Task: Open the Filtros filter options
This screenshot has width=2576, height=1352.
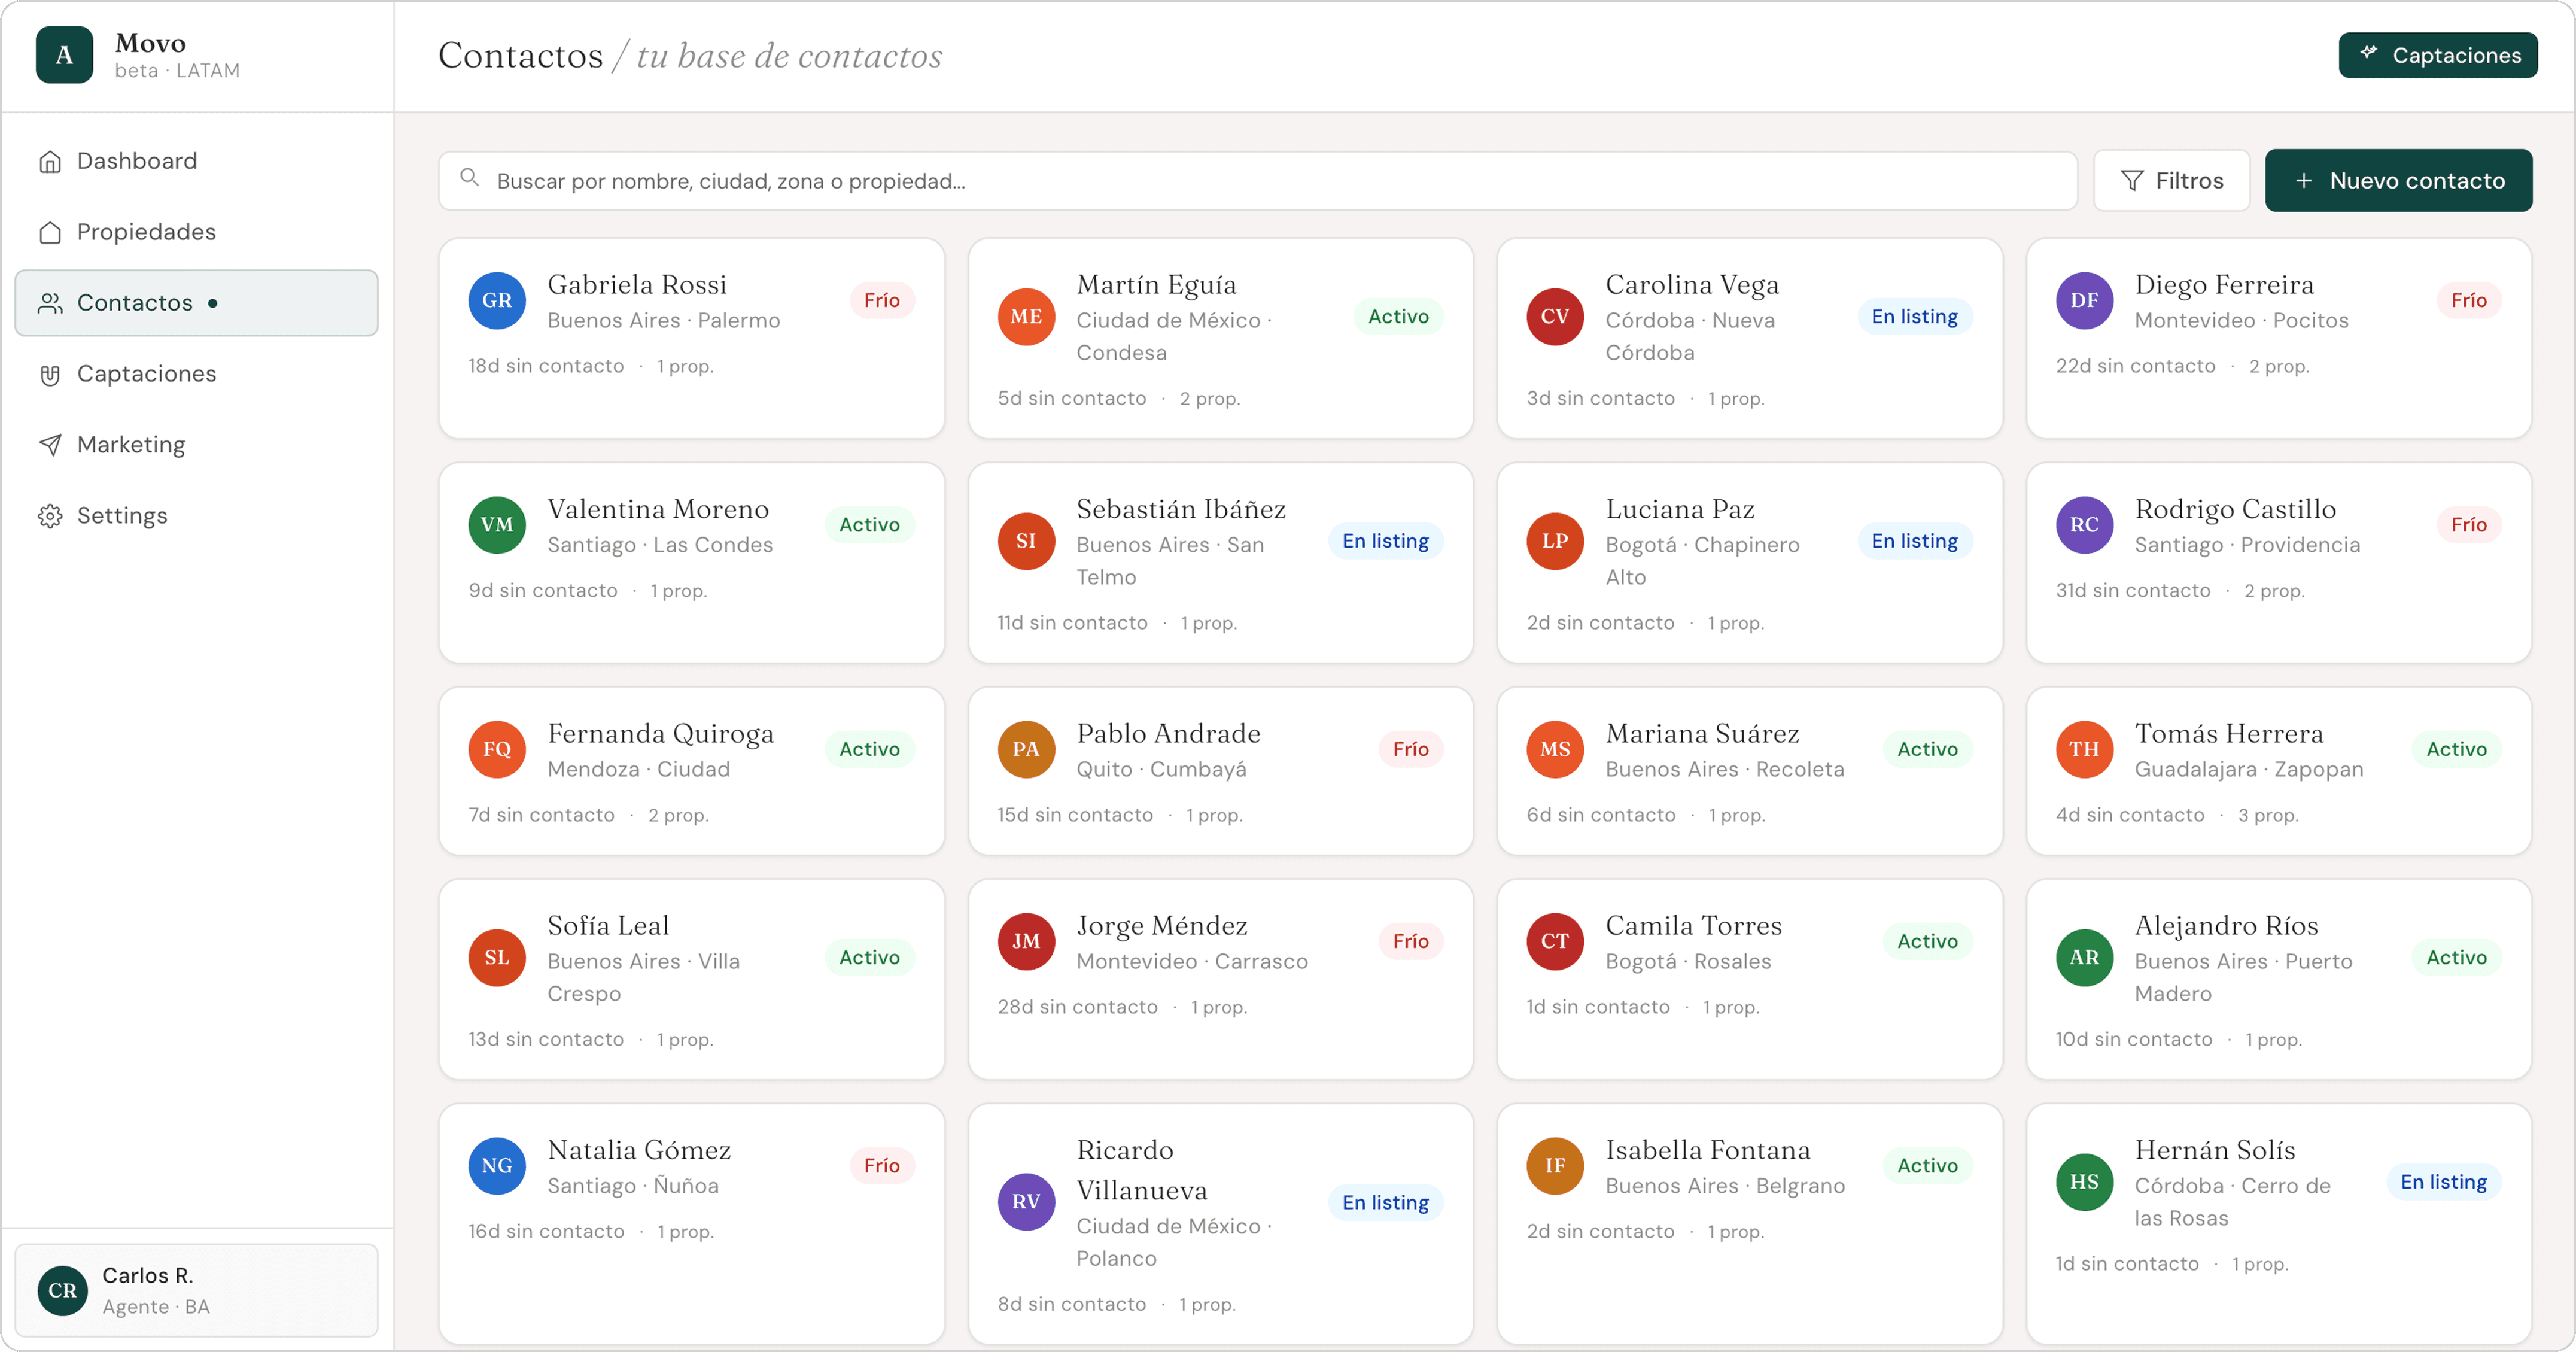Action: pos(2171,181)
